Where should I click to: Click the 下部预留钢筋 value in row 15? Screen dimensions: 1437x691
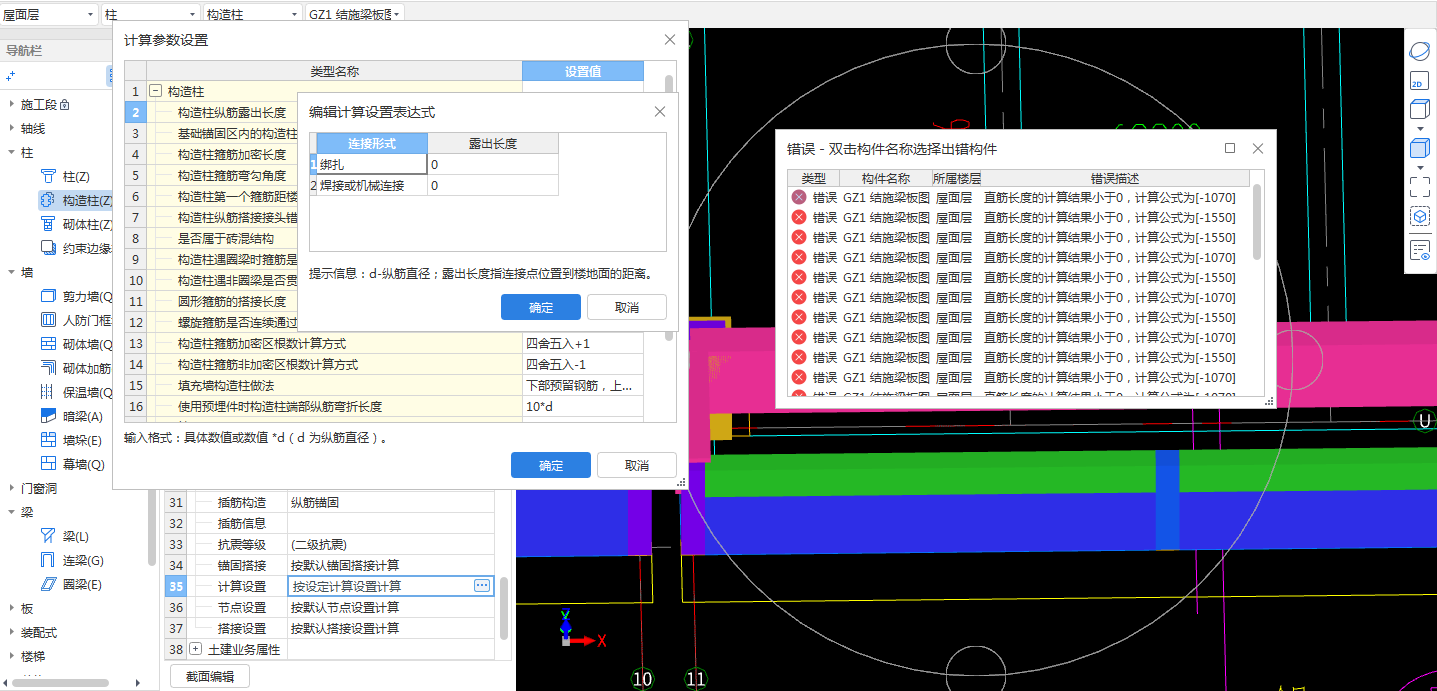[x=583, y=386]
